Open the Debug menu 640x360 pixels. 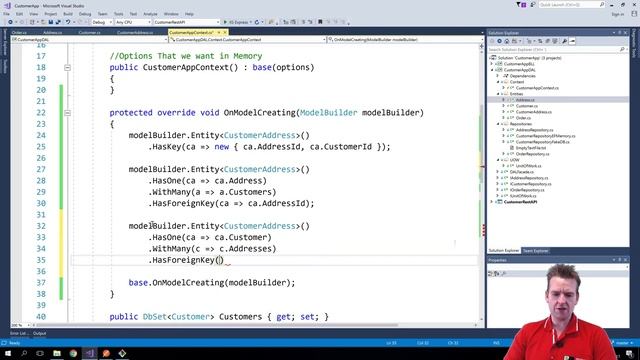(85, 14)
